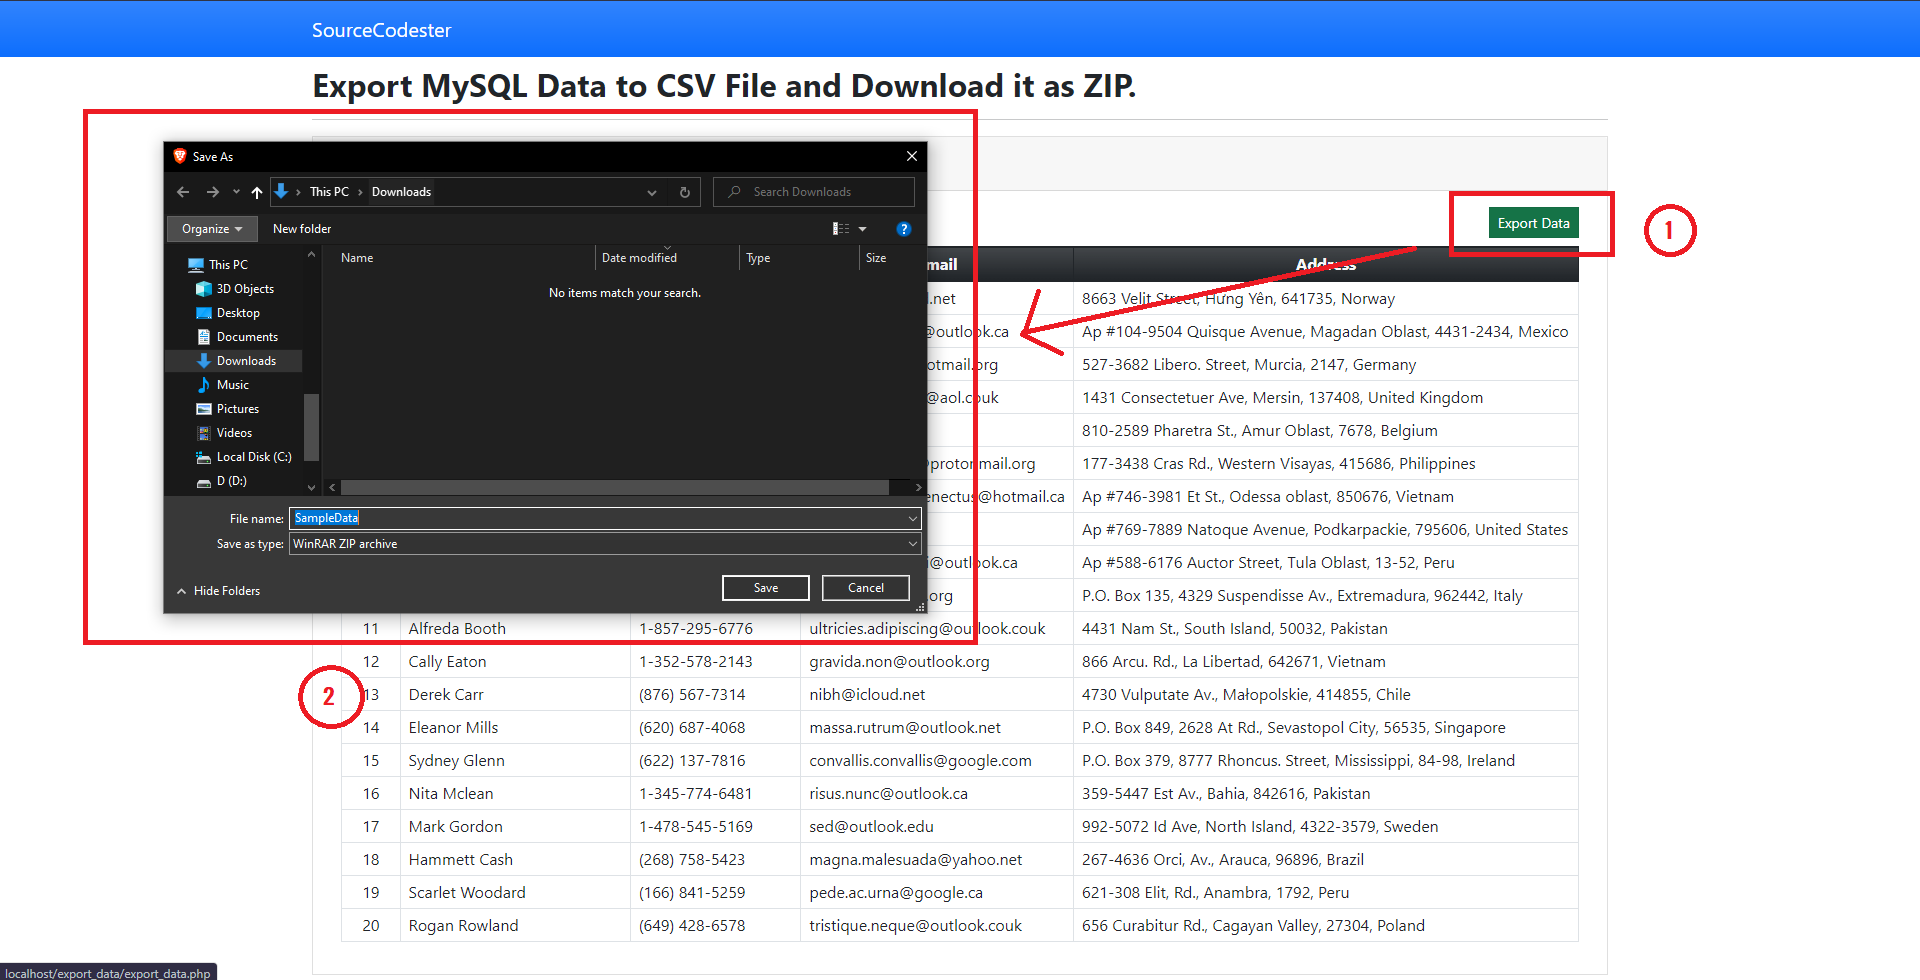Select Documents in folder tree
Image resolution: width=1920 pixels, height=980 pixels.
pos(247,337)
